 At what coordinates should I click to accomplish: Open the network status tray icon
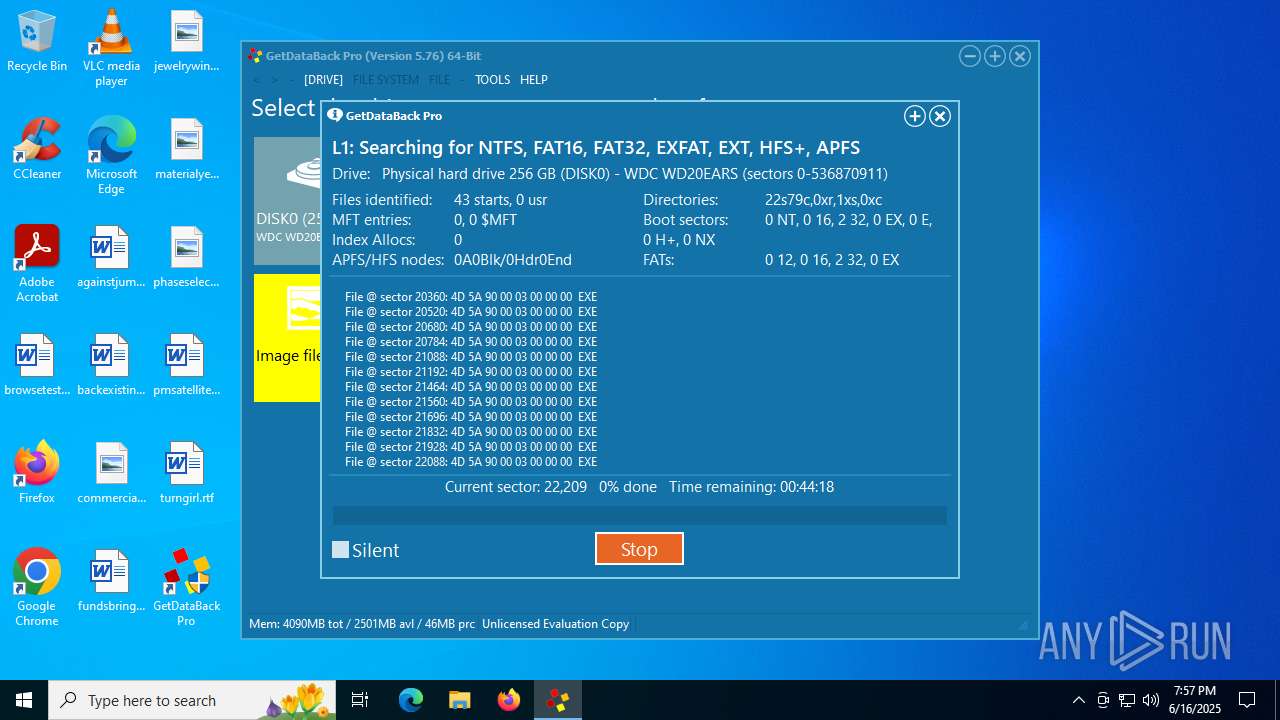click(1127, 700)
